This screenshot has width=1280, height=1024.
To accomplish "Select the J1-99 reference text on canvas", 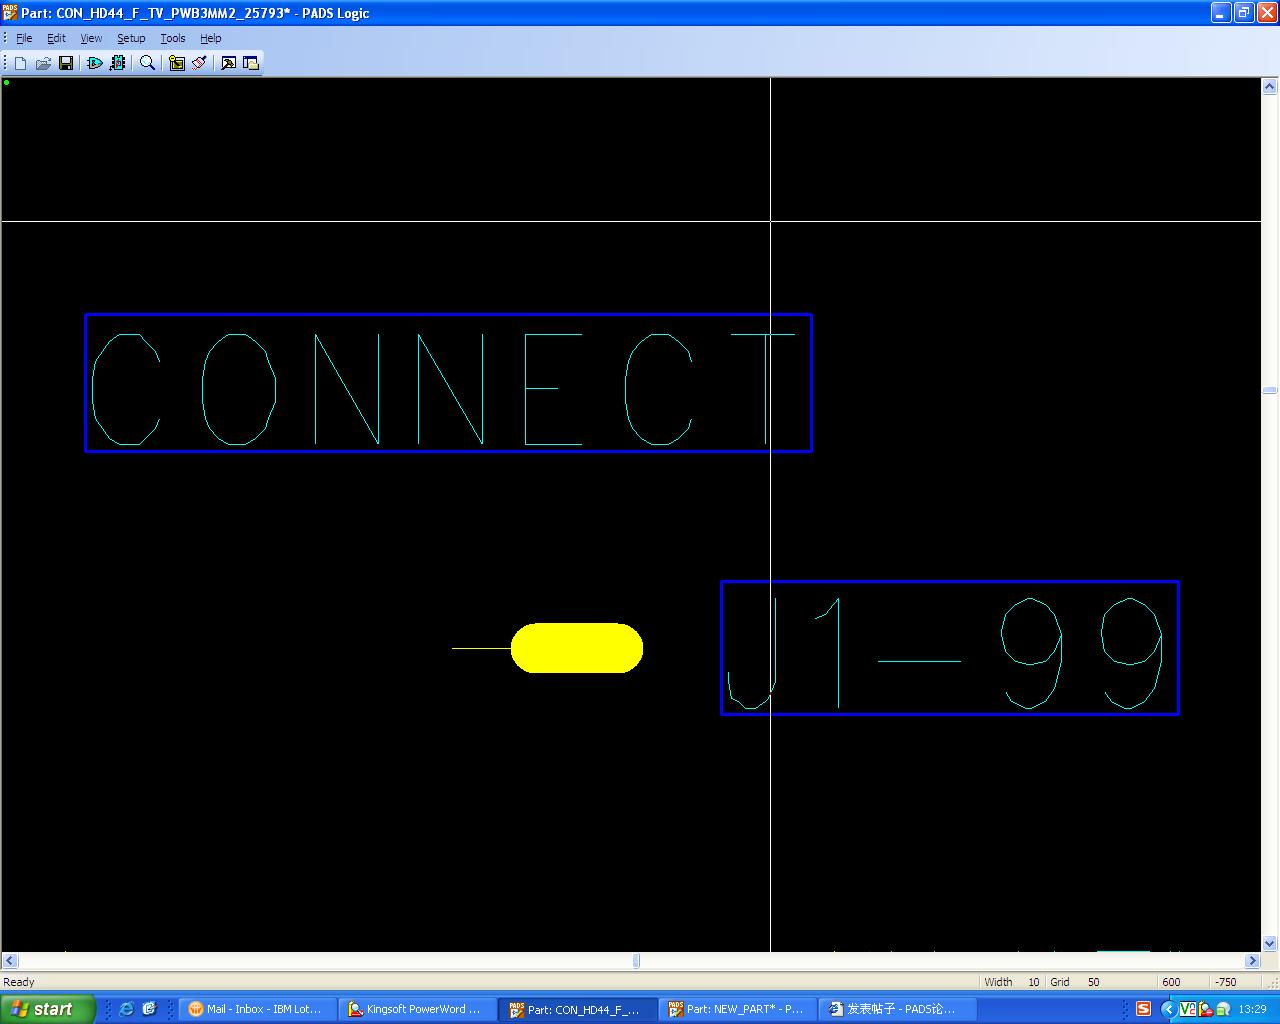I will coord(950,648).
